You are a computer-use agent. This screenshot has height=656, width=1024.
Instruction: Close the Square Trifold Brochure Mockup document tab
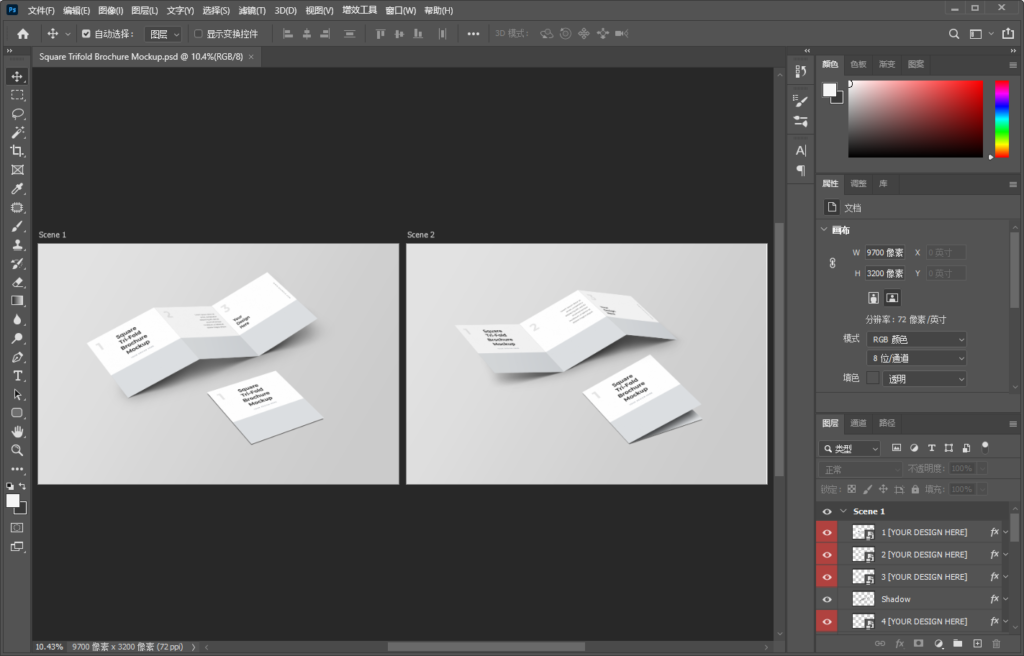(251, 57)
